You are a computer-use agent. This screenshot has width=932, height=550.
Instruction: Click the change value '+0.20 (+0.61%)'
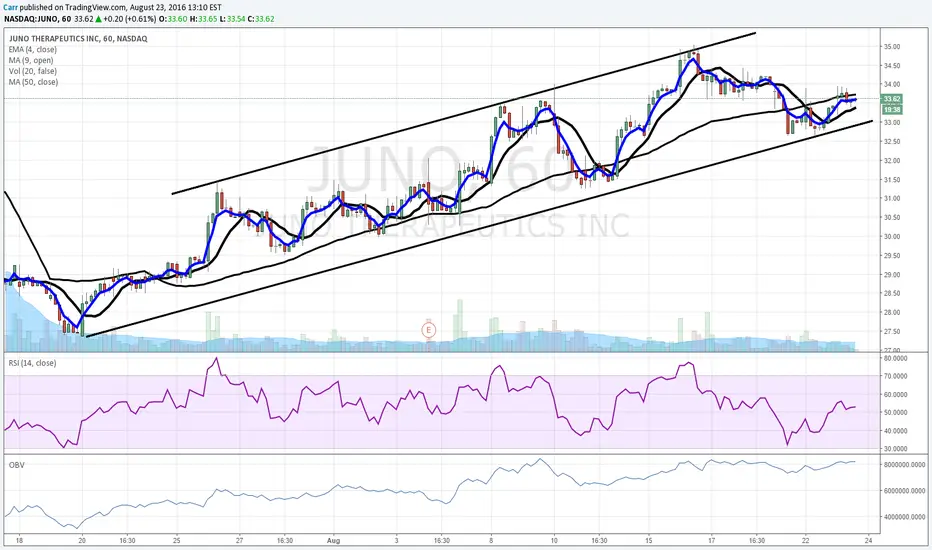click(x=130, y=19)
